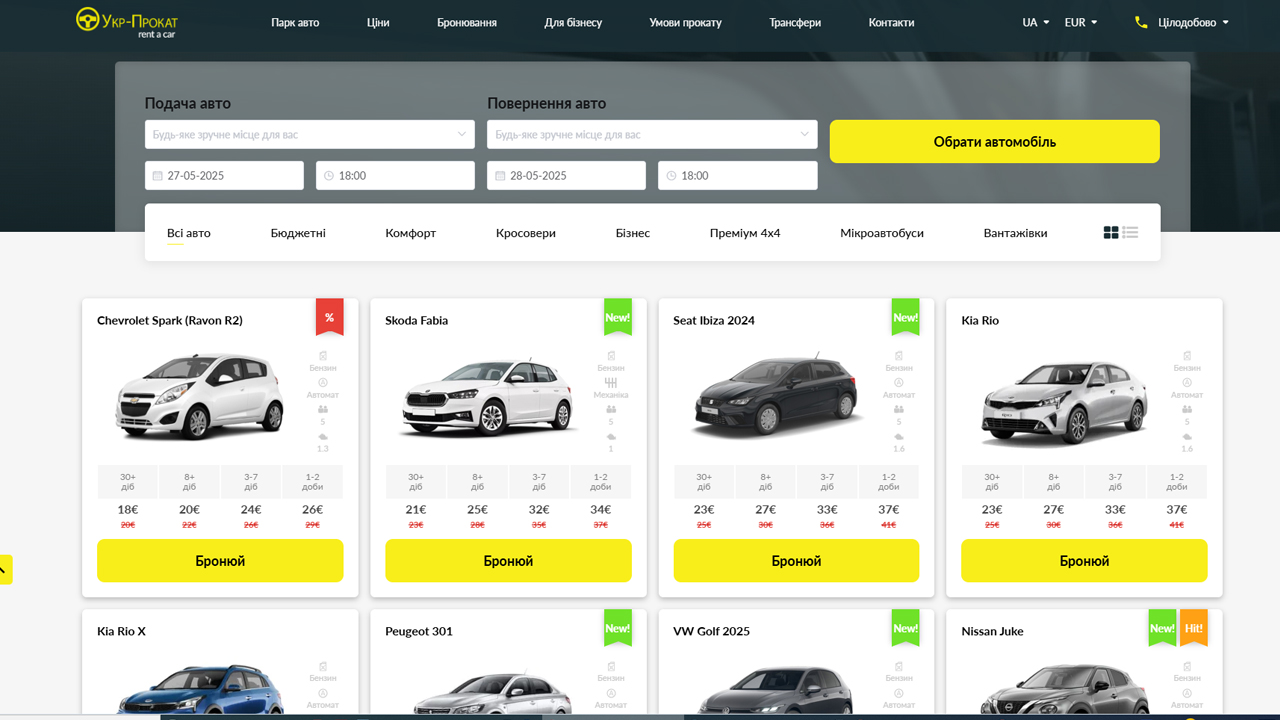Click the seats icon on Chevrolet Spark card
The height and width of the screenshot is (720, 1280).
click(x=323, y=410)
